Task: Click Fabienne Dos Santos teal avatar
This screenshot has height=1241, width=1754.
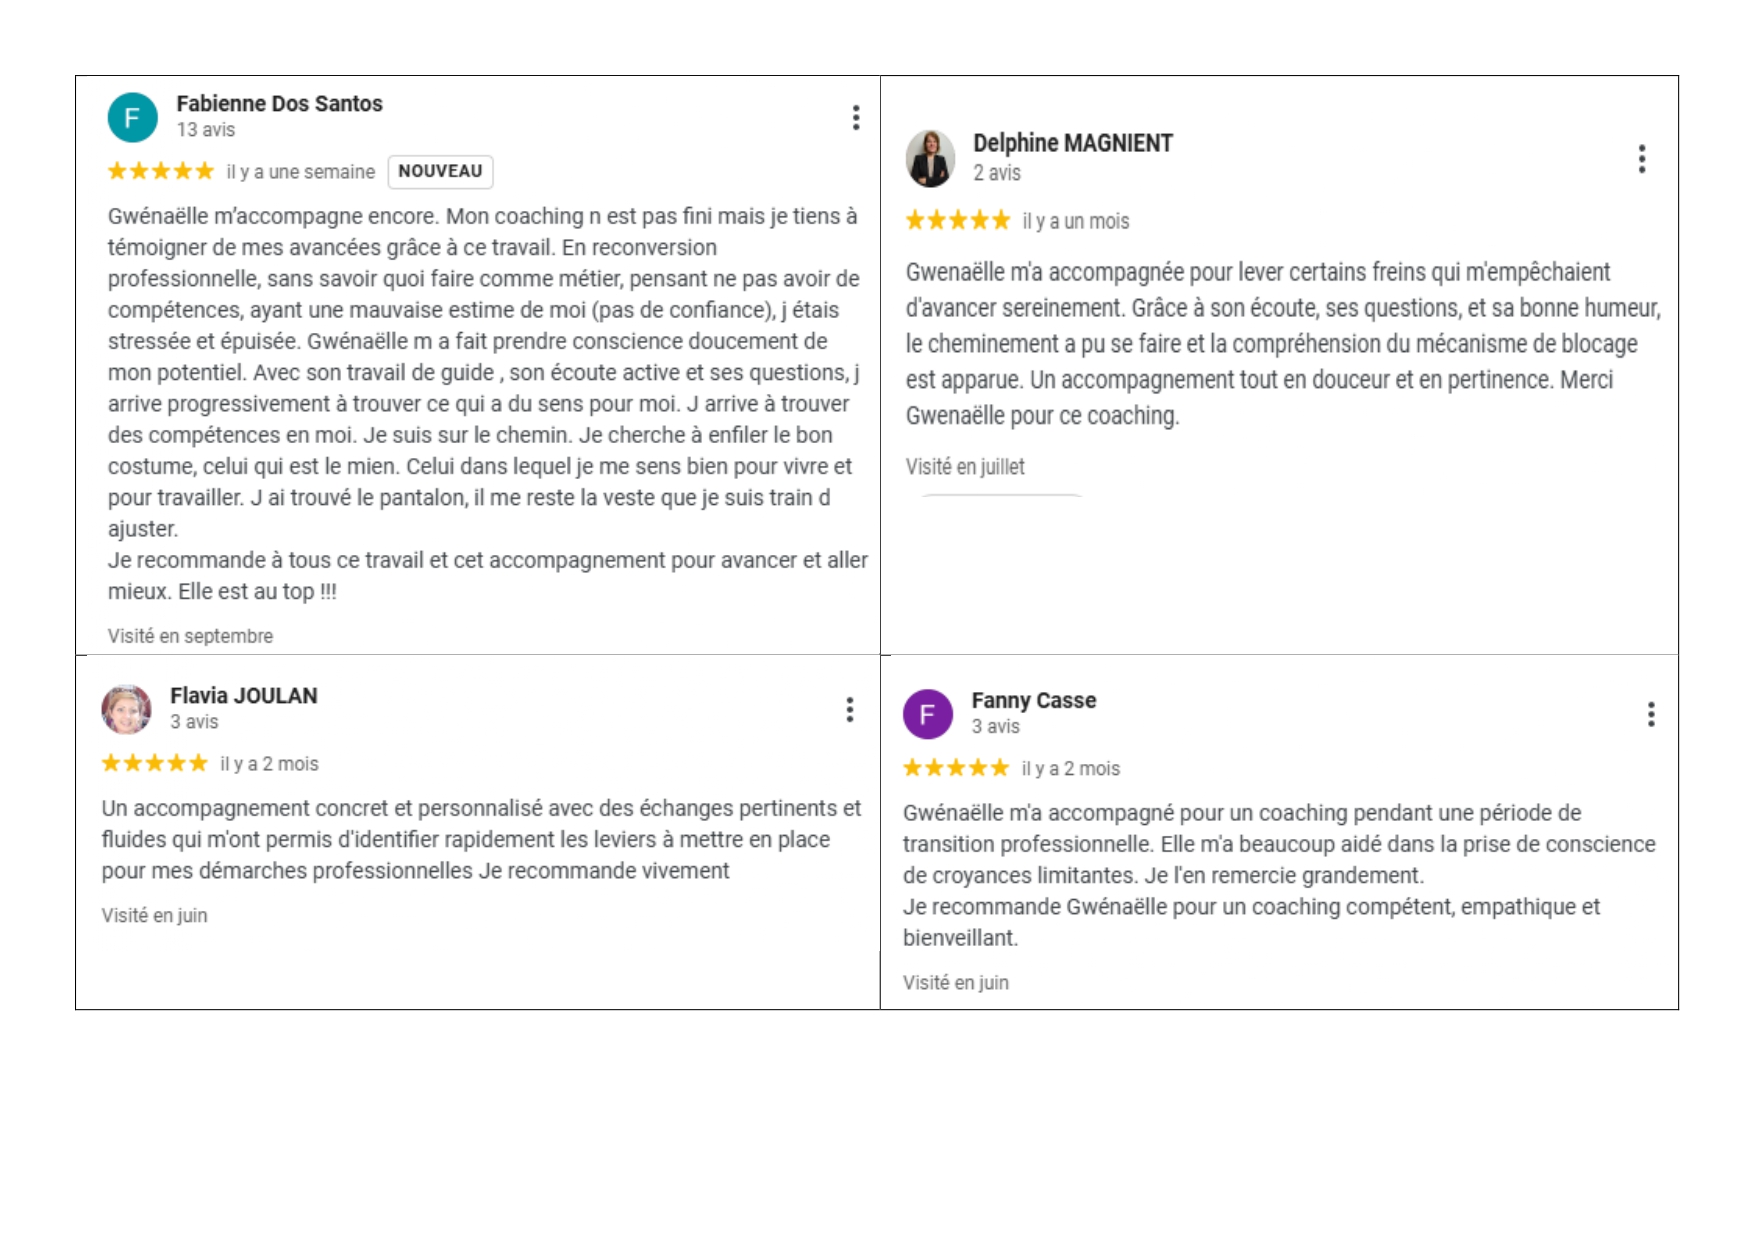Action: 133,118
